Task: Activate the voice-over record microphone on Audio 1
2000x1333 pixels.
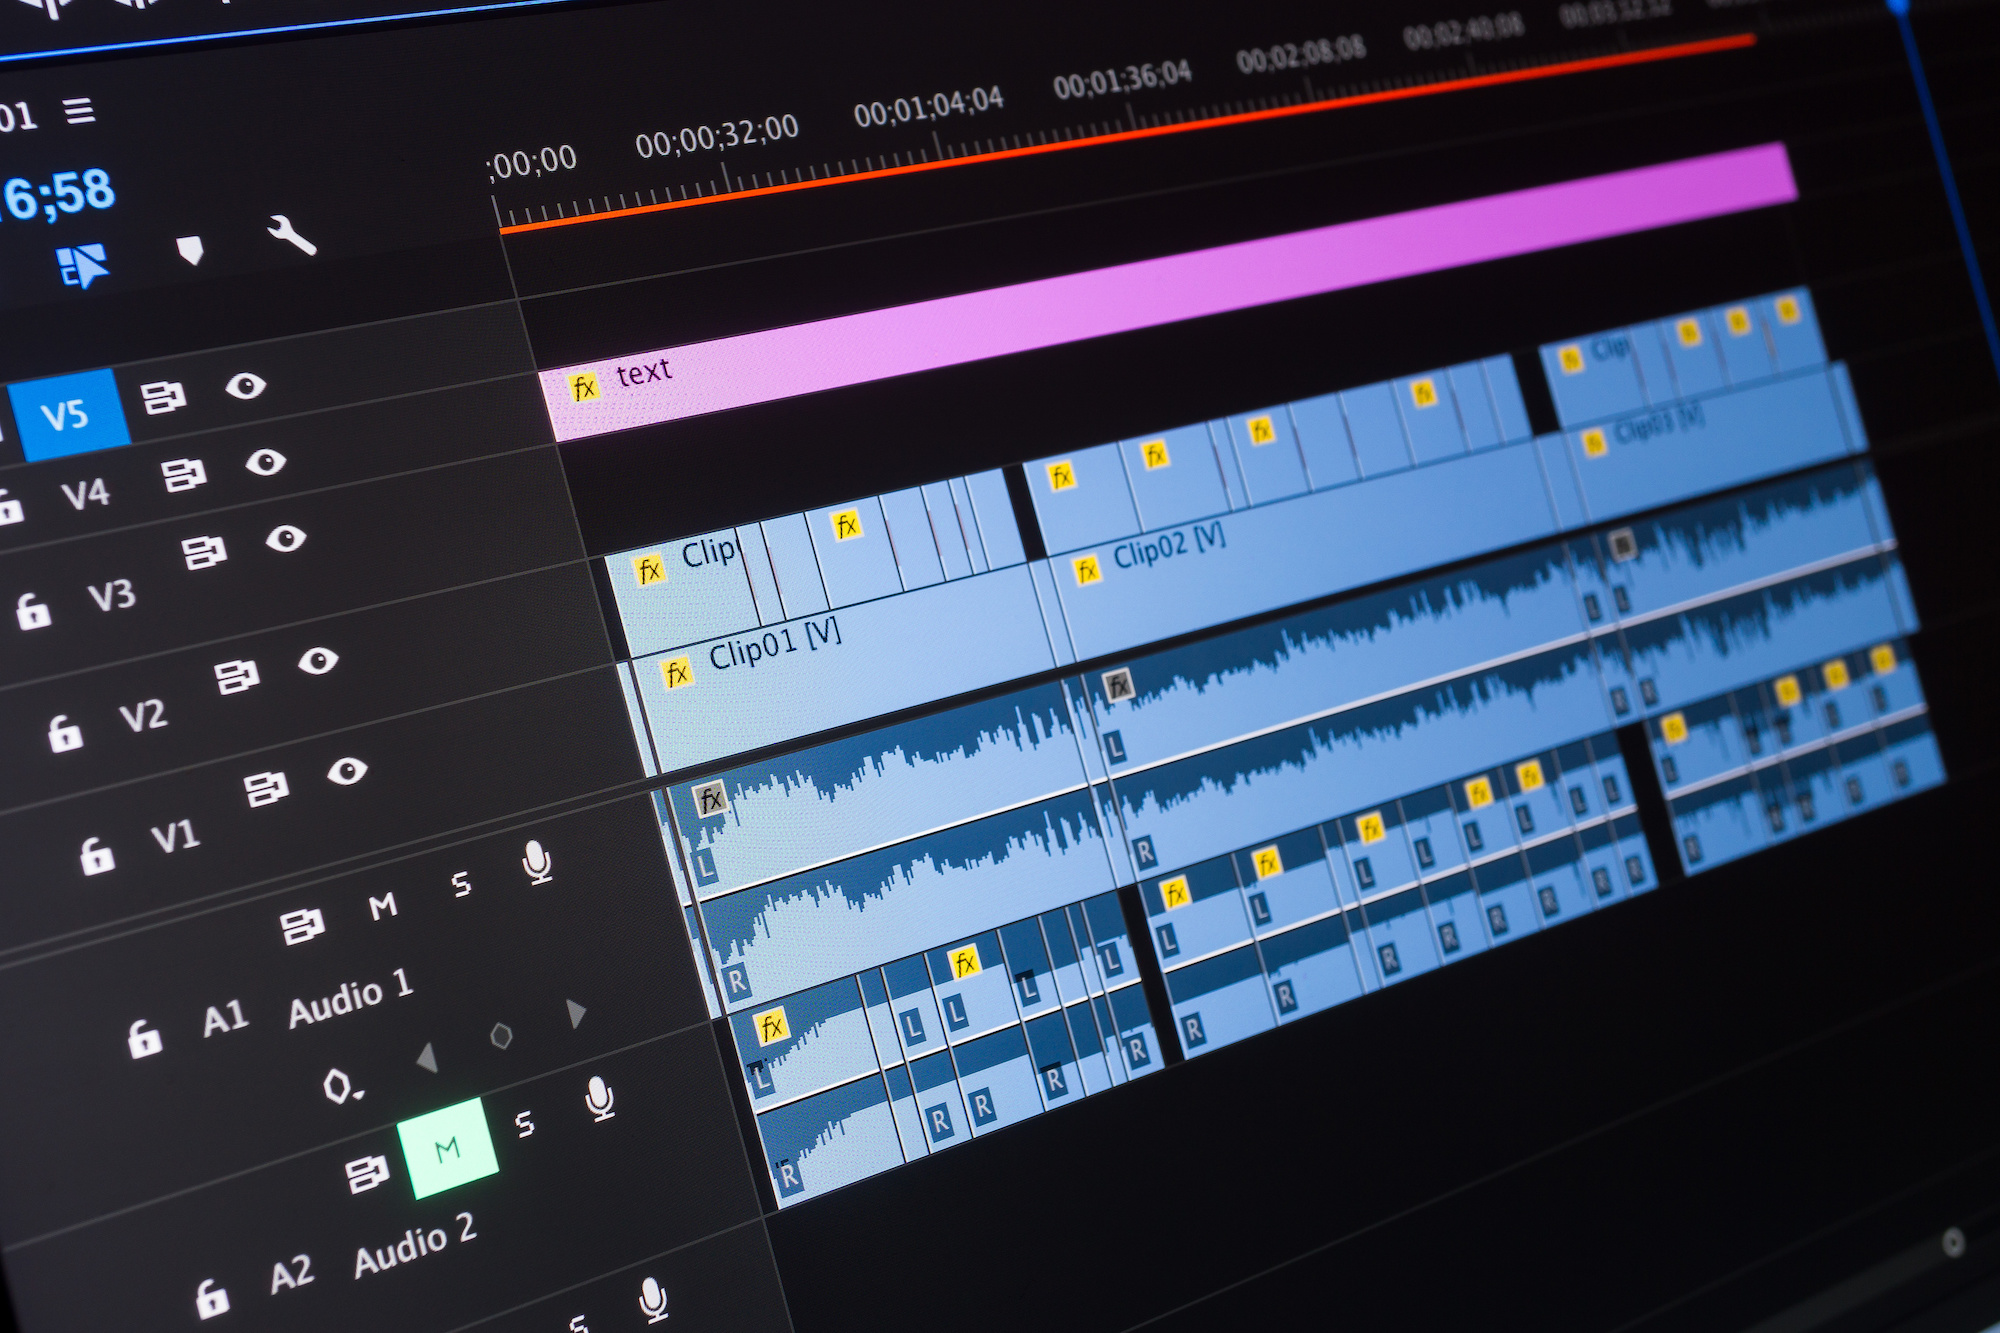Action: pos(536,862)
